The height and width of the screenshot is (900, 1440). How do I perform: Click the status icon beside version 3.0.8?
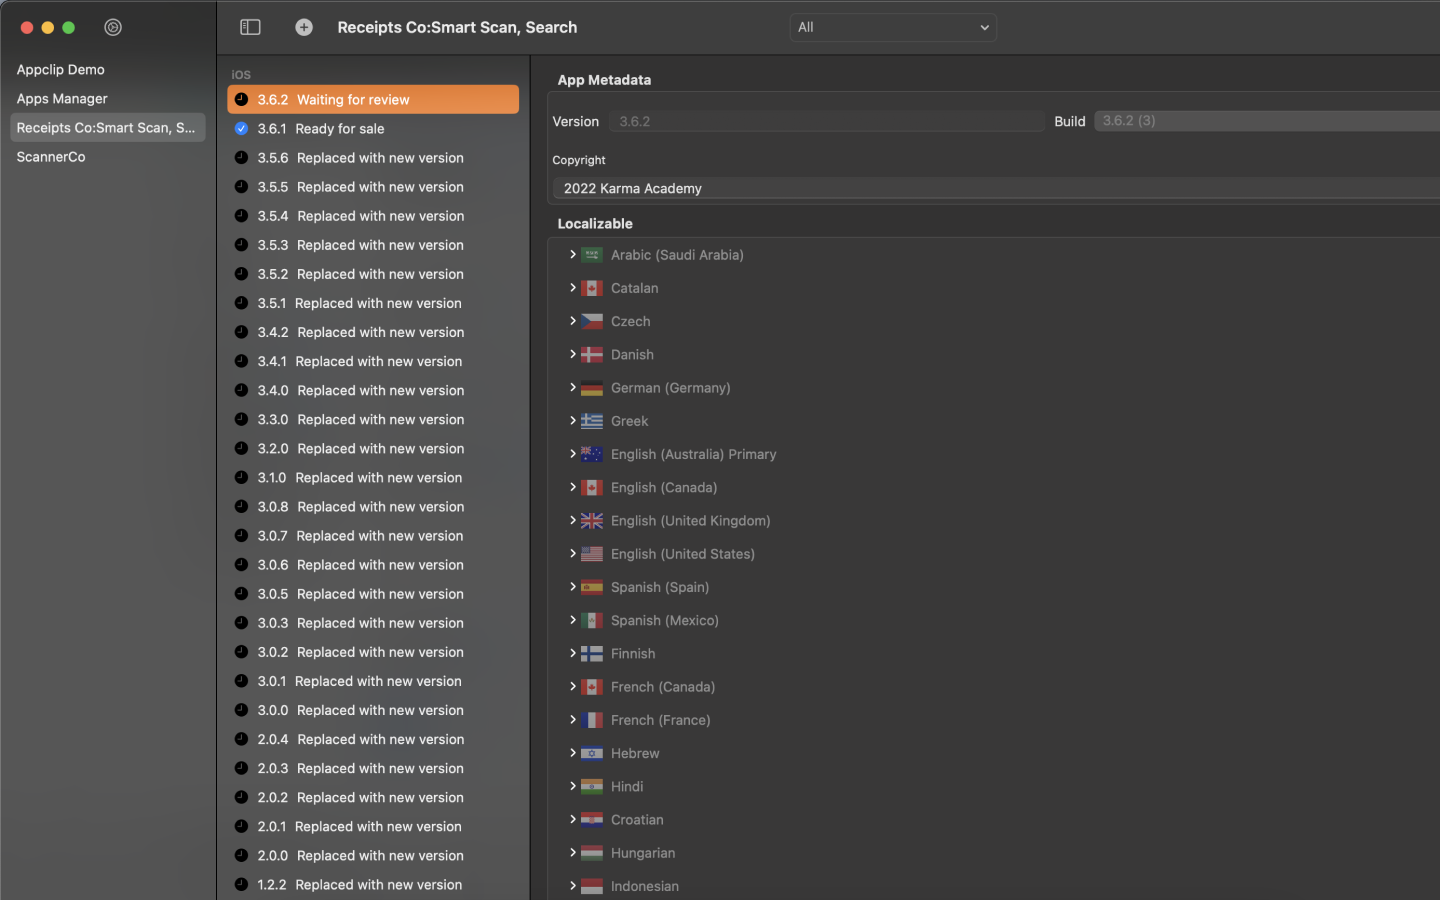click(x=241, y=506)
